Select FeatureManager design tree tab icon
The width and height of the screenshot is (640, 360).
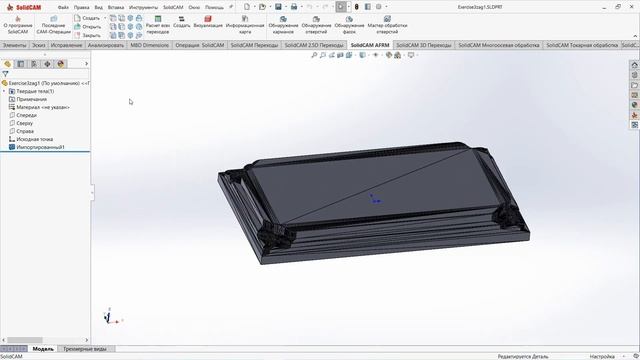point(7,64)
